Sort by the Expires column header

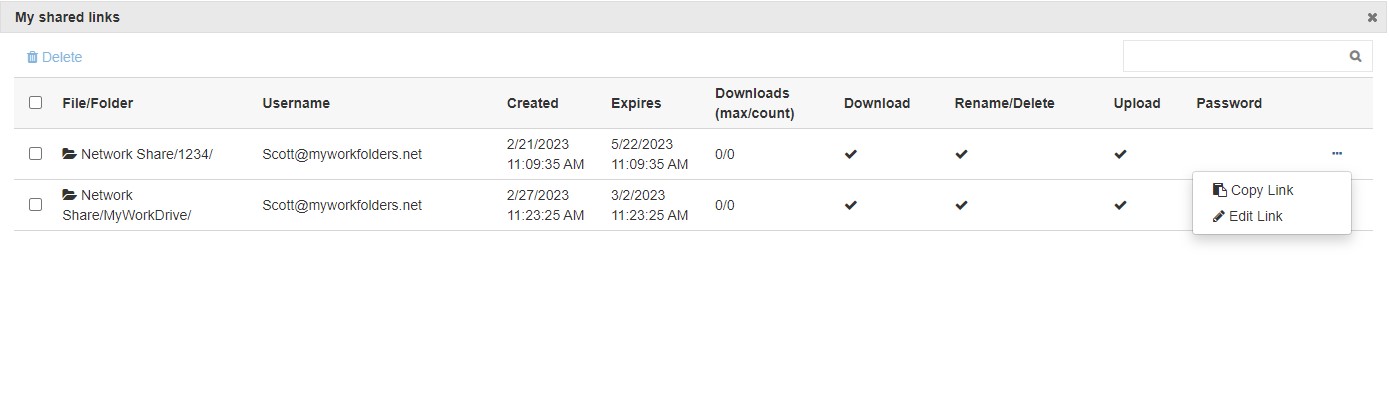tap(636, 103)
